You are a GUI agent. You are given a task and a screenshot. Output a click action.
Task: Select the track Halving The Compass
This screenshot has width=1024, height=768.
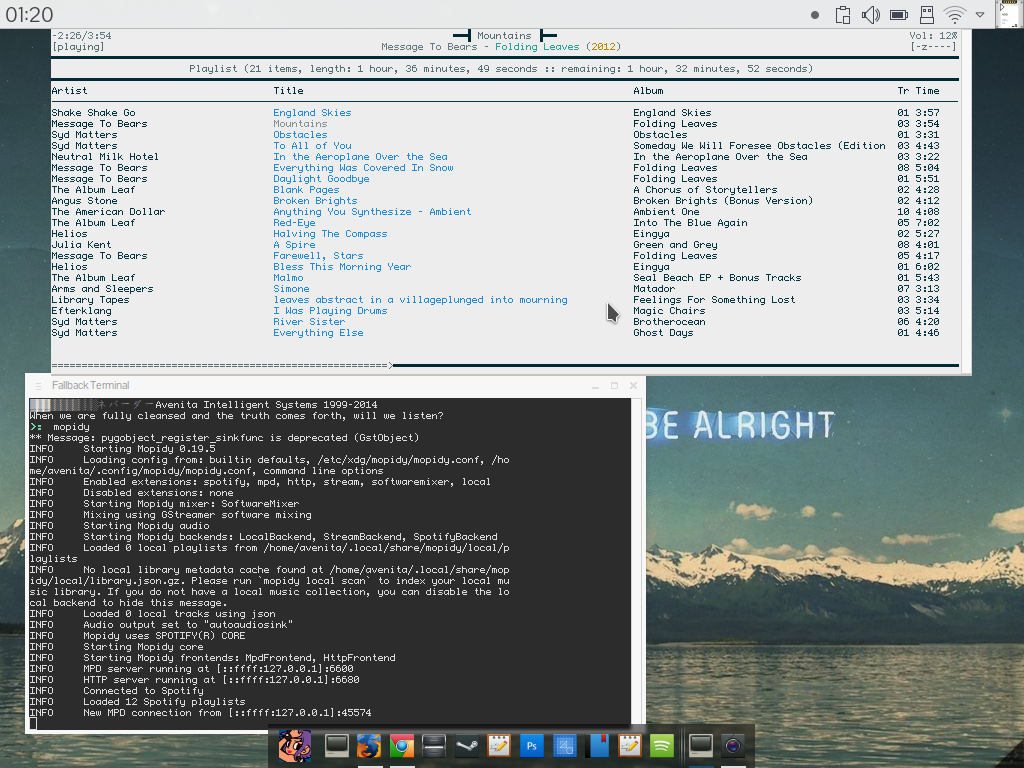click(330, 234)
